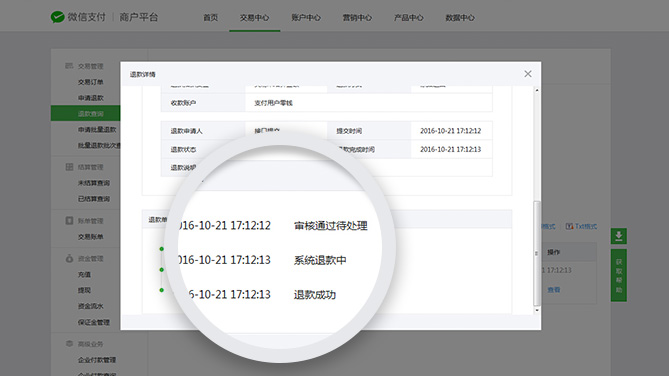Open 资金流水 in the sidebar
This screenshot has height=376, width=669.
90,306
